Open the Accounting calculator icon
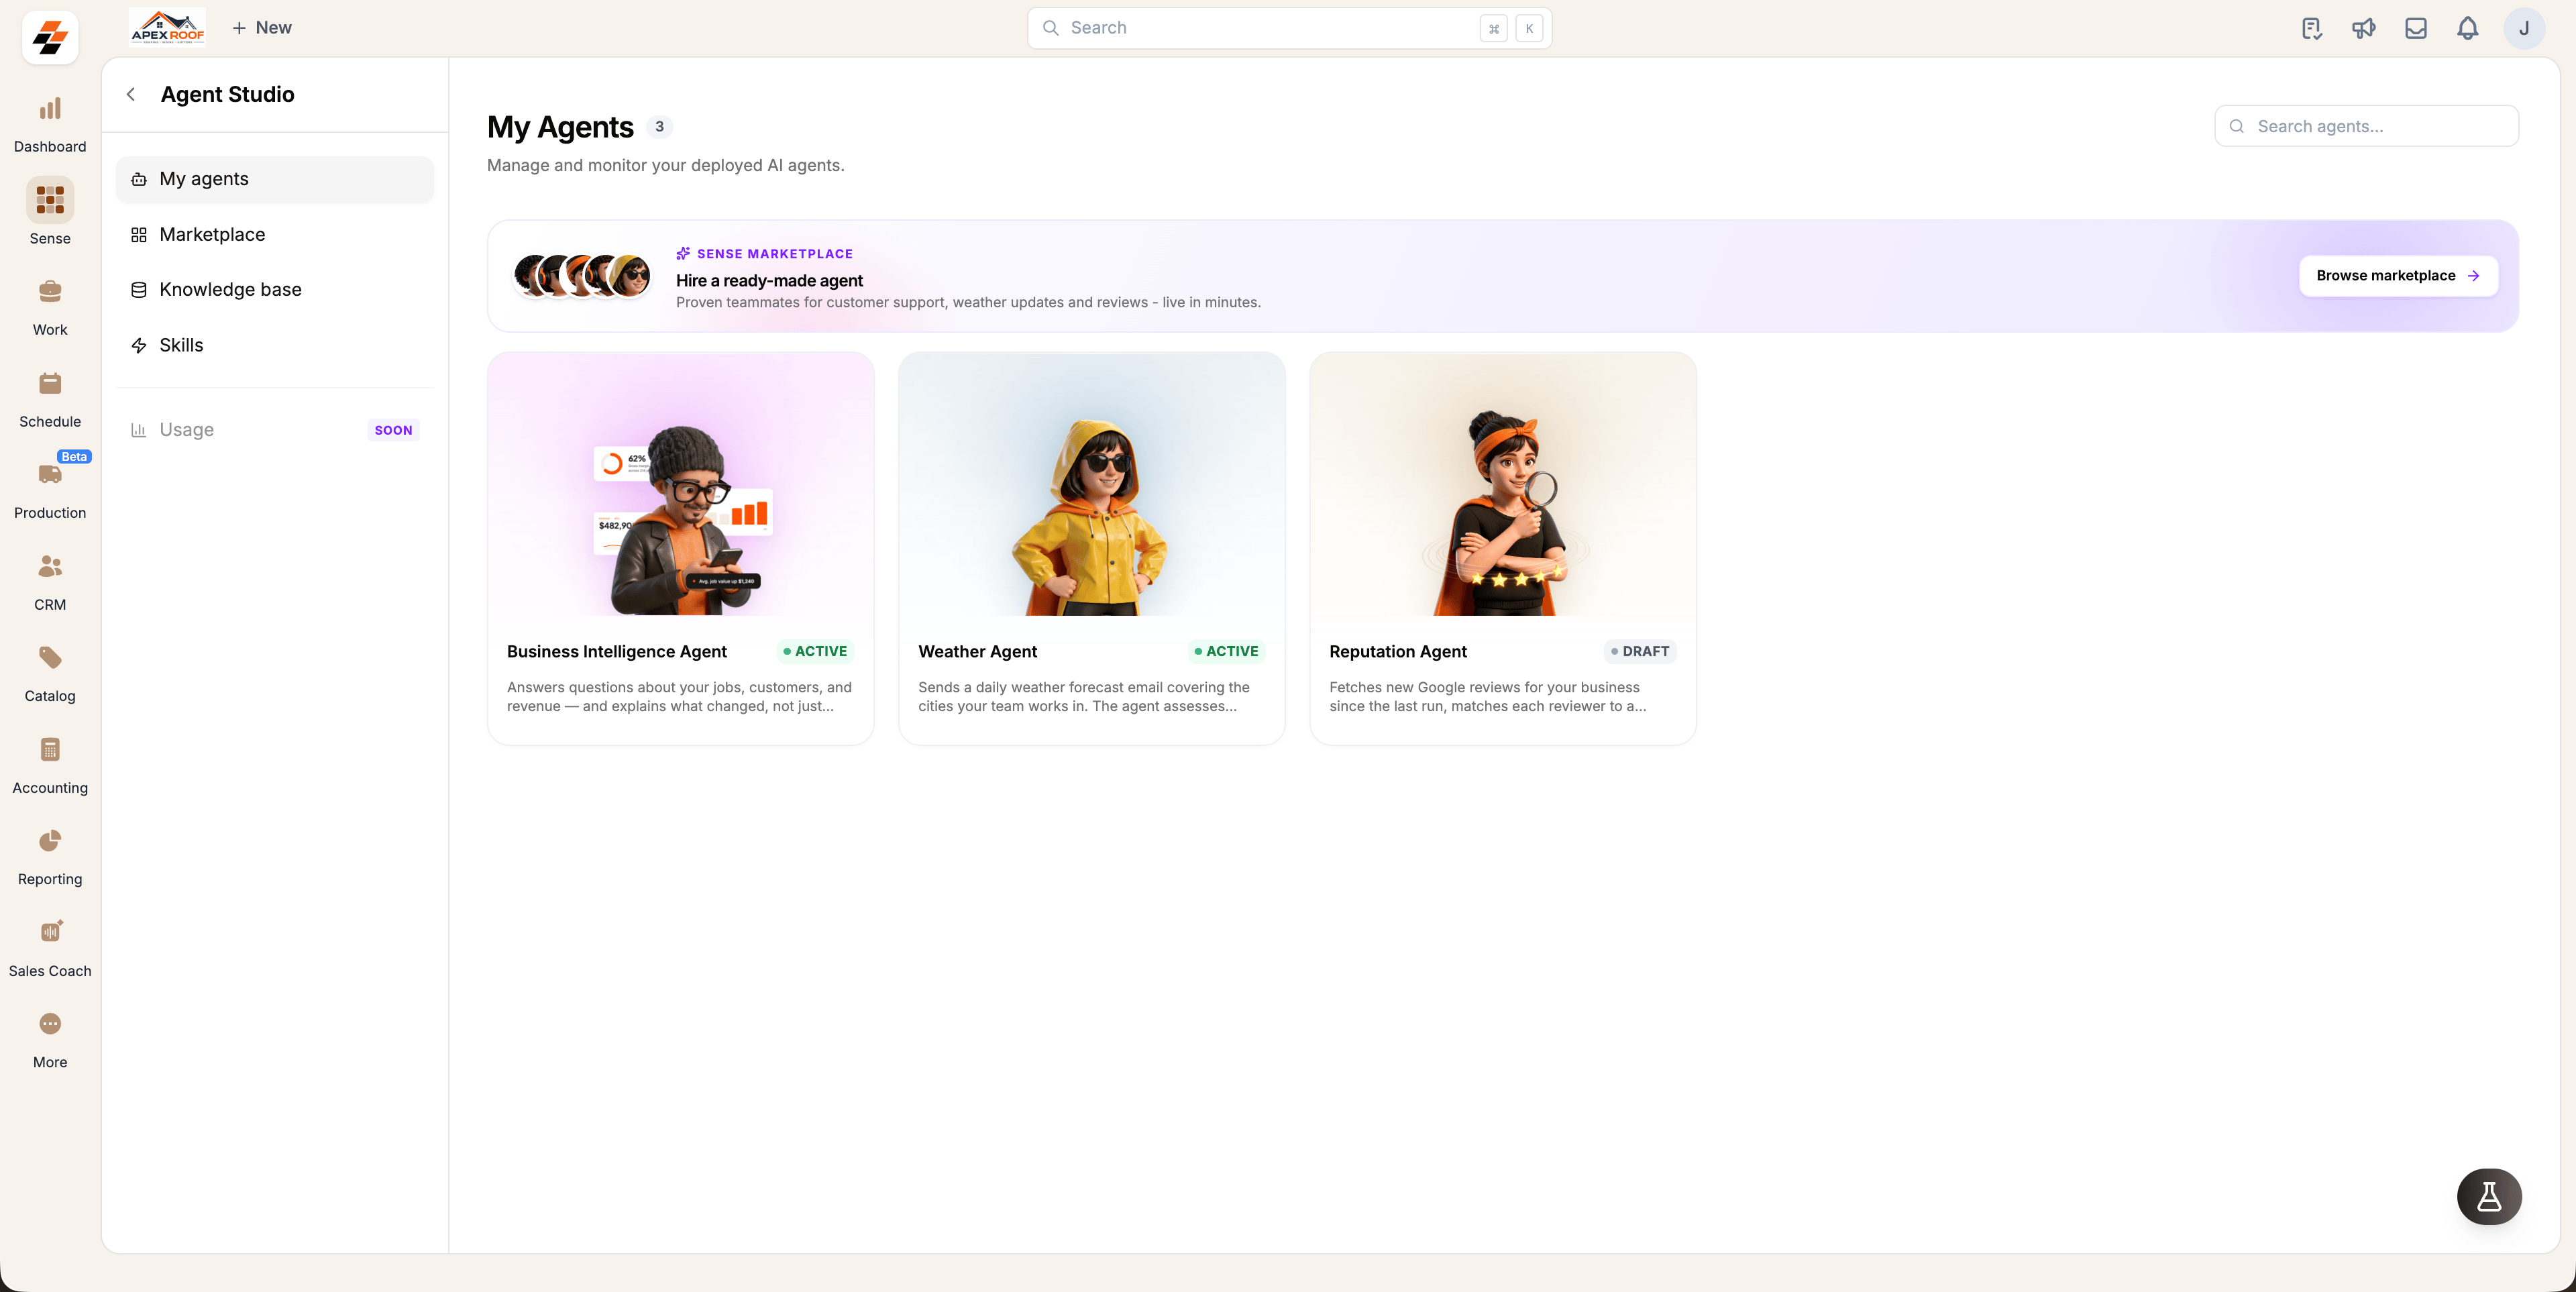 (x=50, y=750)
